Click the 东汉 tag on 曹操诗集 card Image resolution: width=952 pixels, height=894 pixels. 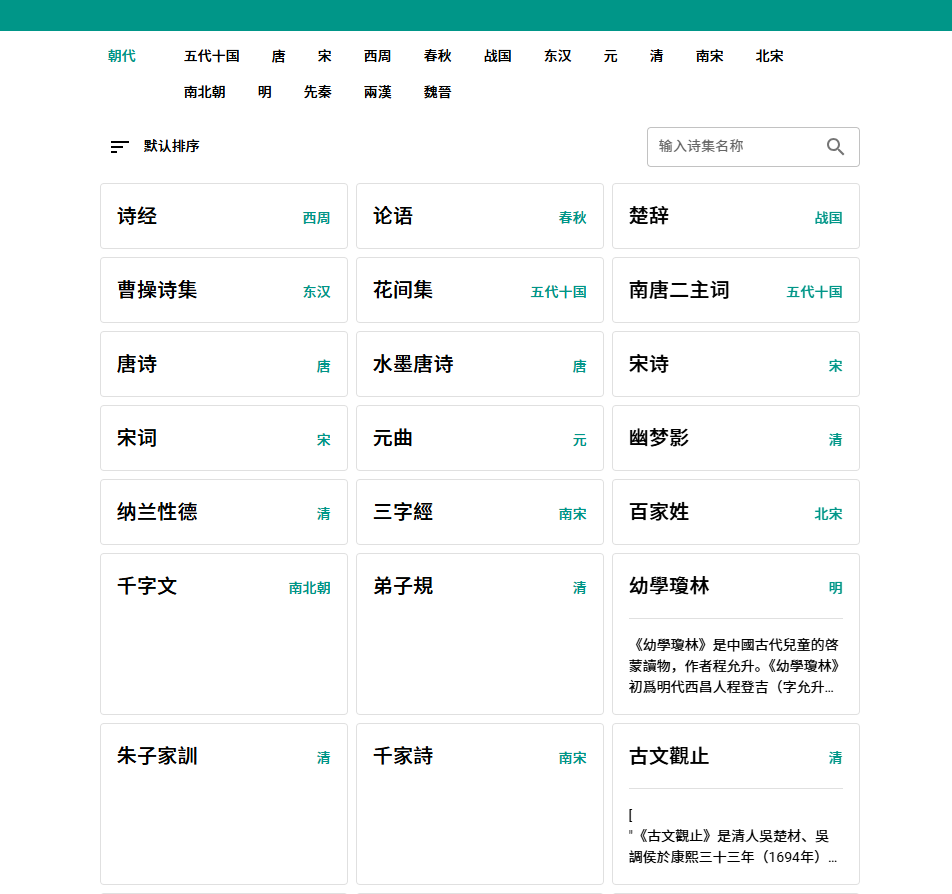tap(316, 292)
